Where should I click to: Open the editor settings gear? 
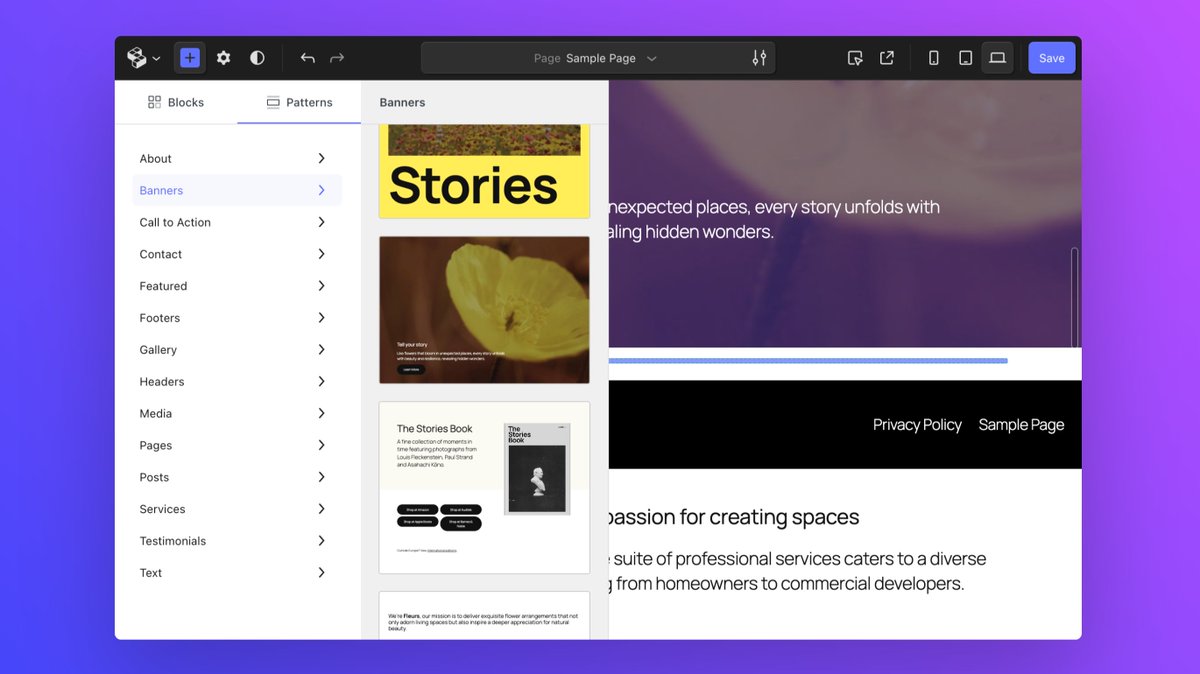pos(223,57)
